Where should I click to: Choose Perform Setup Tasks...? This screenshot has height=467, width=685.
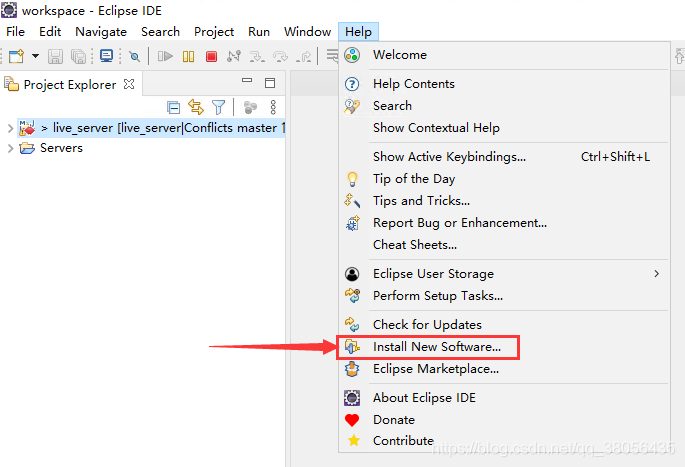(504, 296)
